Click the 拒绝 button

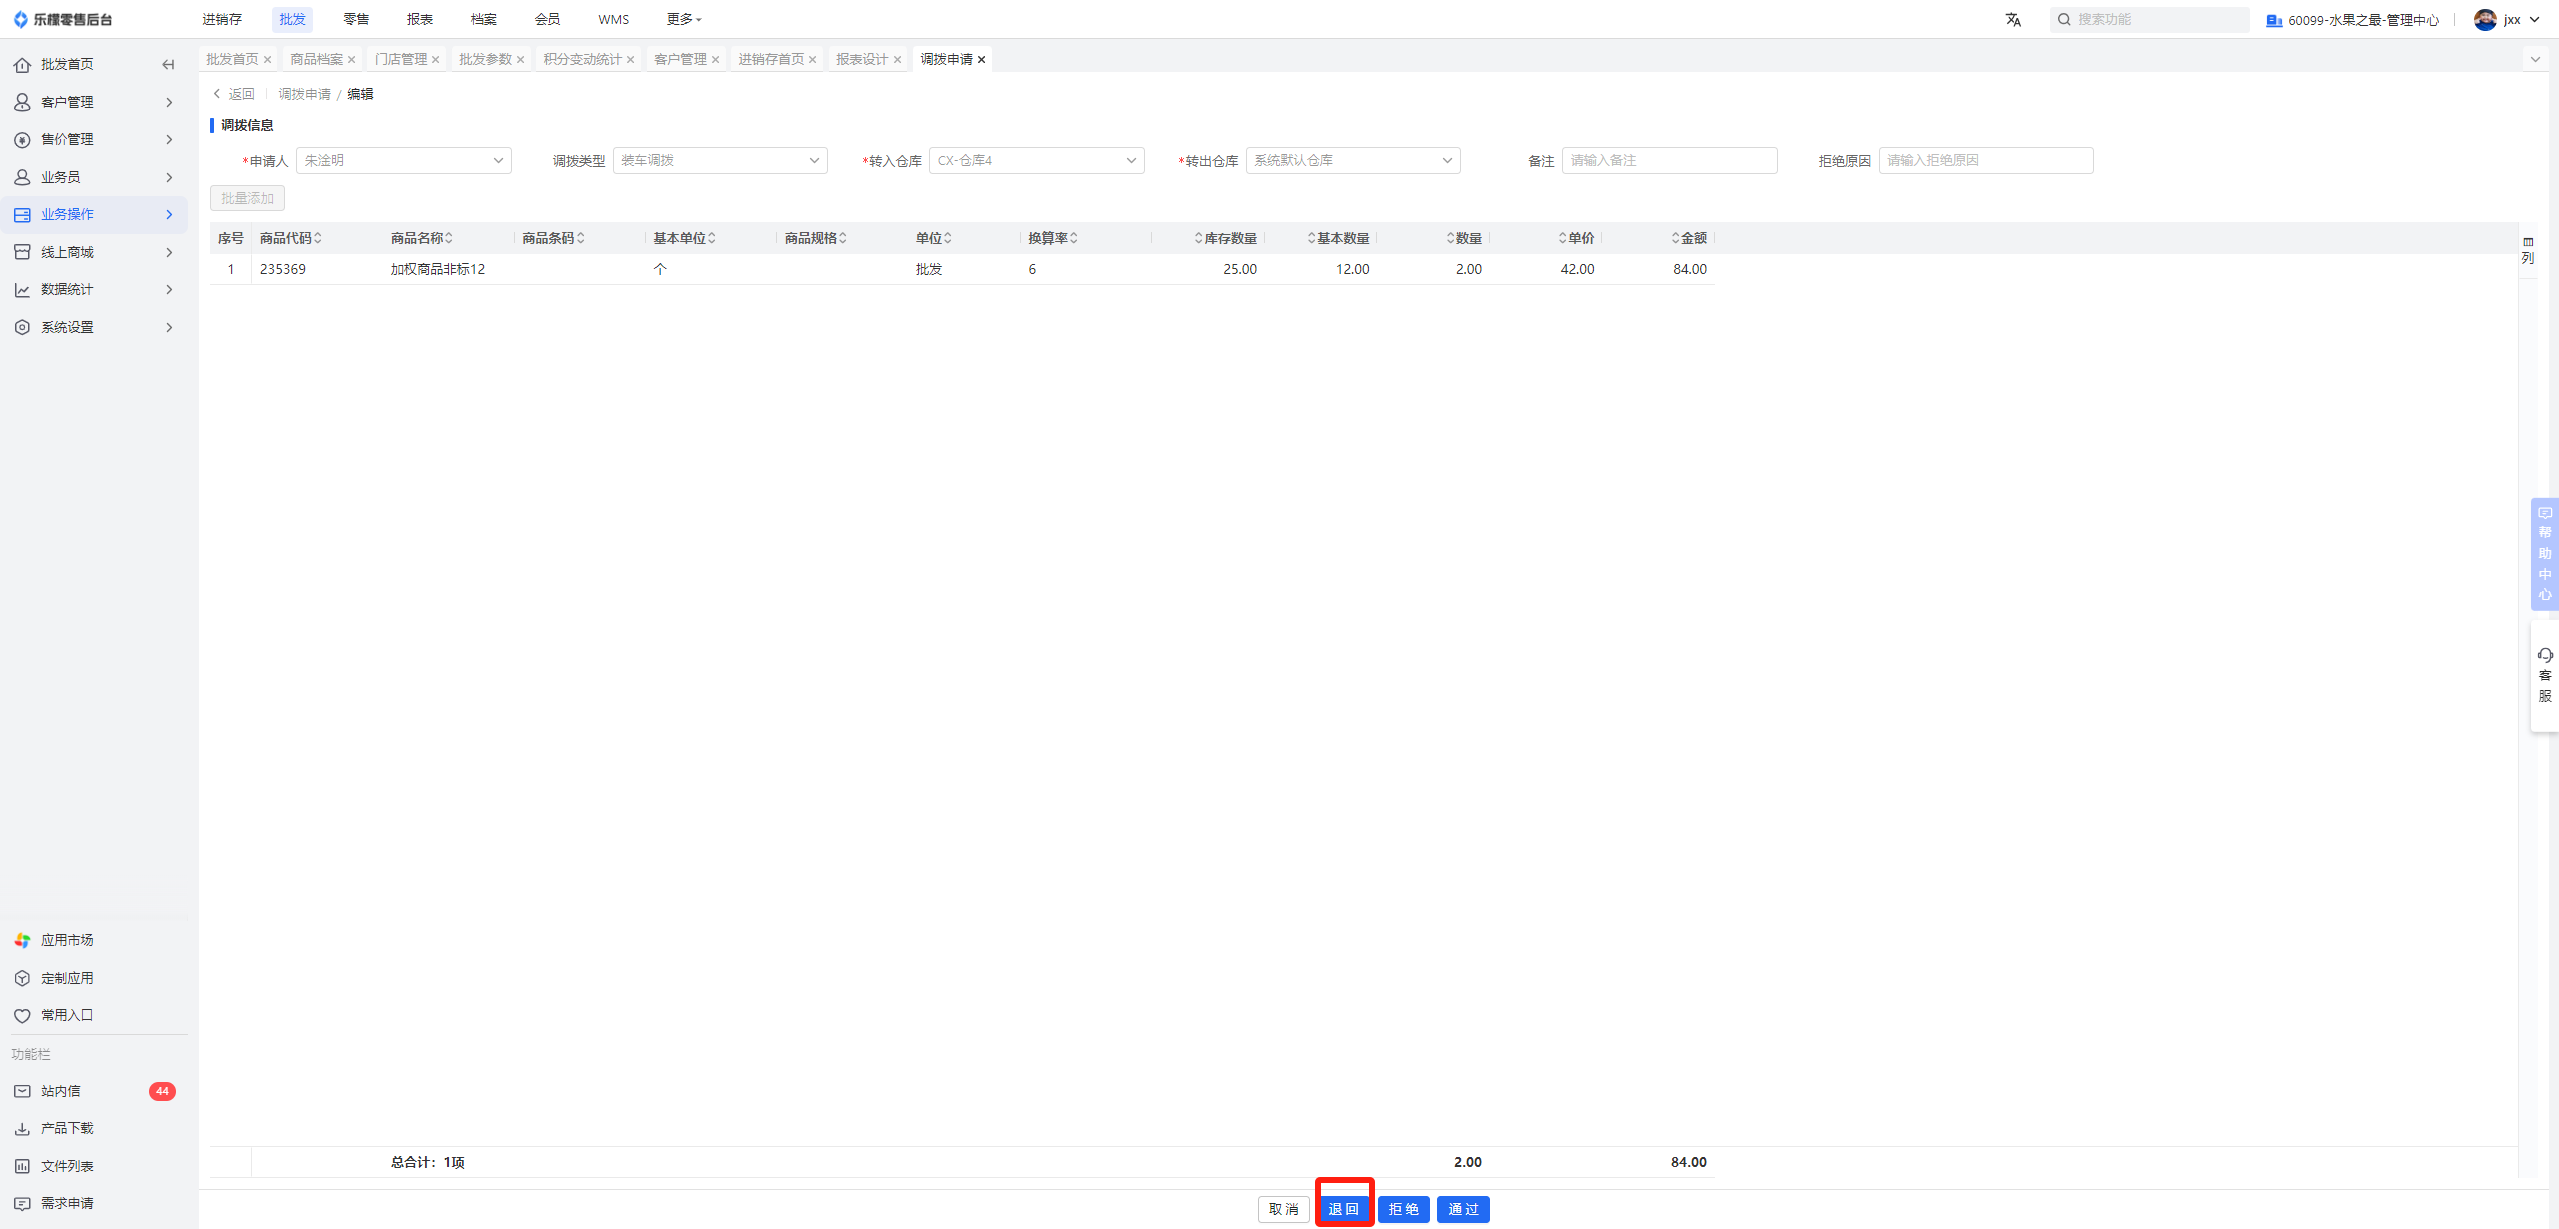(x=1403, y=1209)
